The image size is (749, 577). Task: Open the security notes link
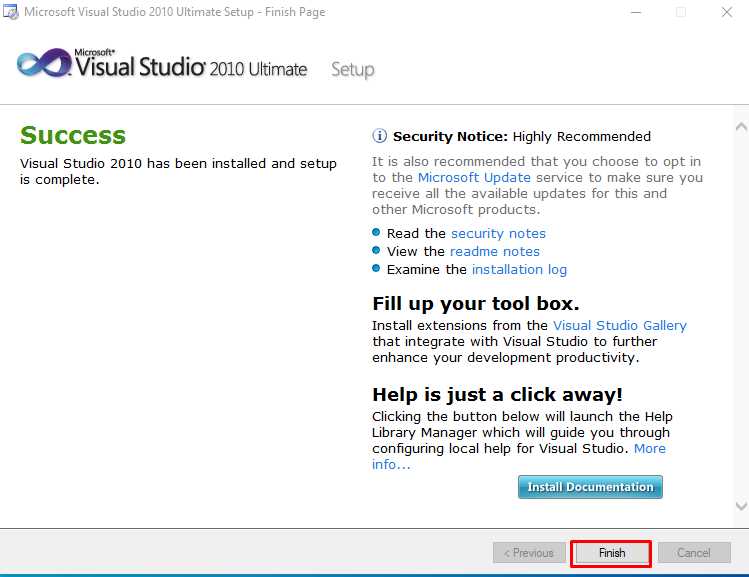pyautogui.click(x=498, y=234)
